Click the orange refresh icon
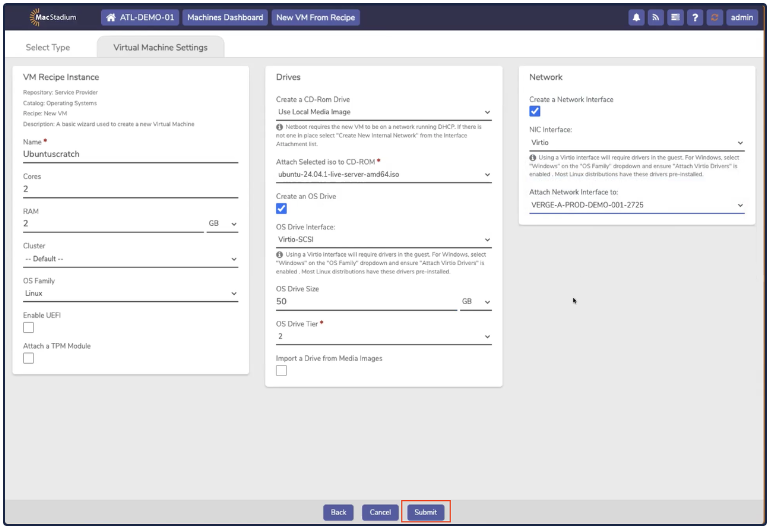The width and height of the screenshot is (769, 528). [715, 17]
